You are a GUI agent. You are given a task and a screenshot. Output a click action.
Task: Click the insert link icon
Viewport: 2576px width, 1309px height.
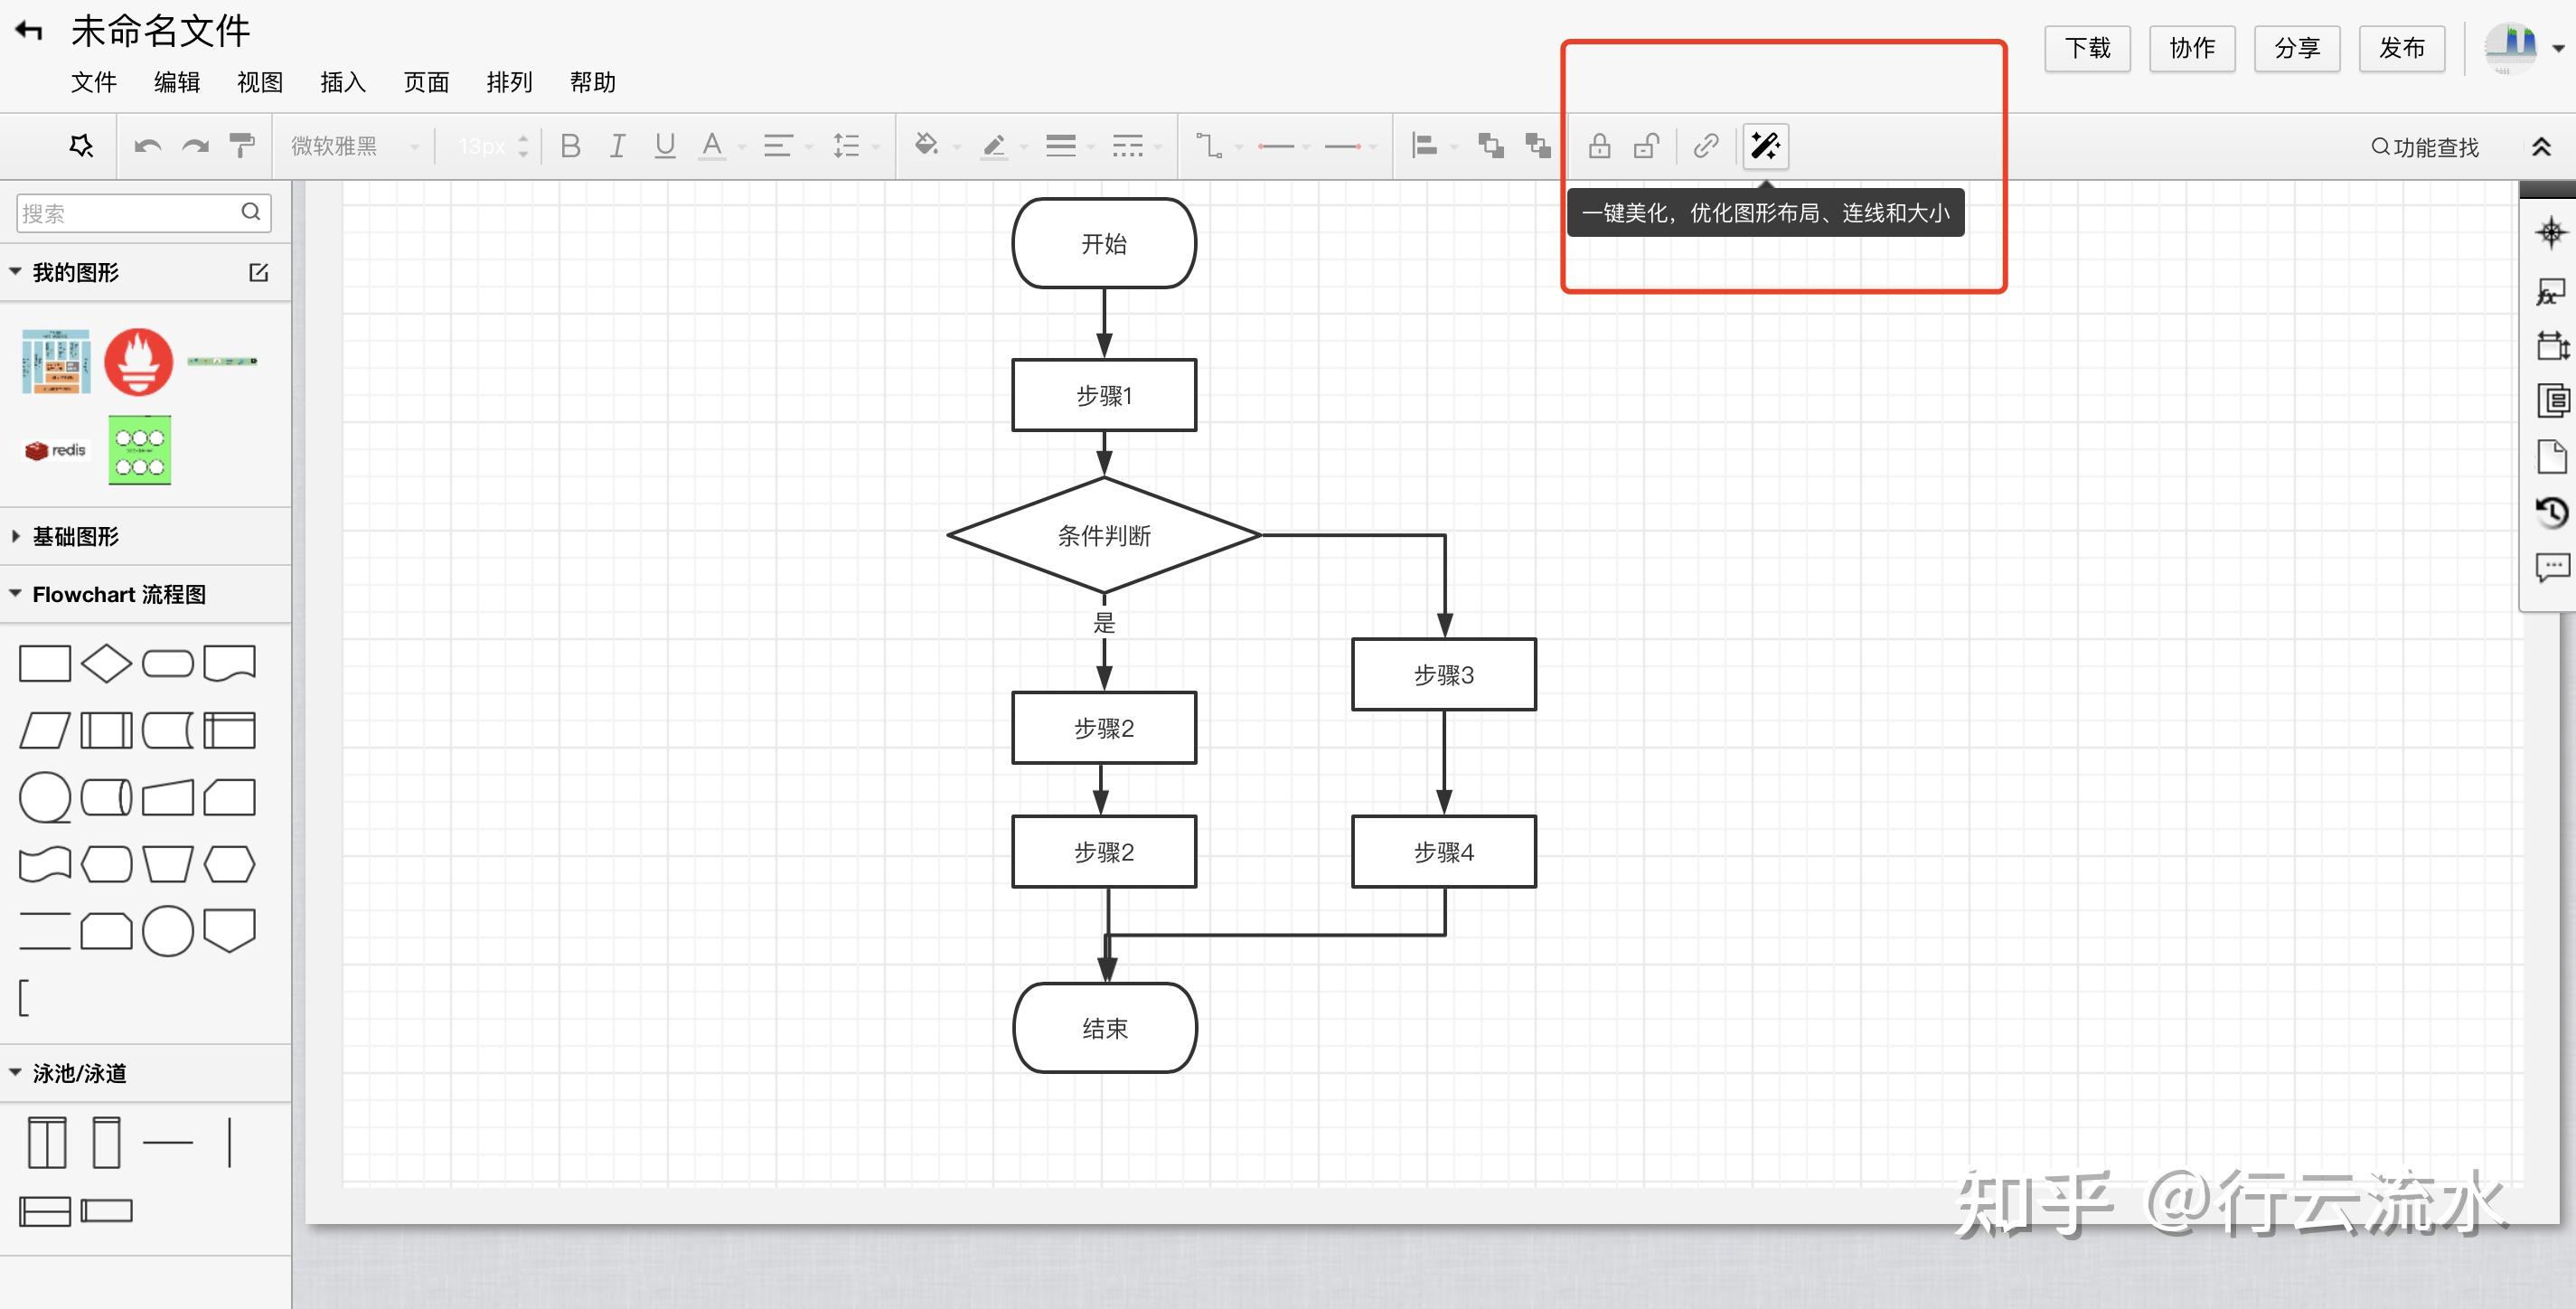[1706, 146]
